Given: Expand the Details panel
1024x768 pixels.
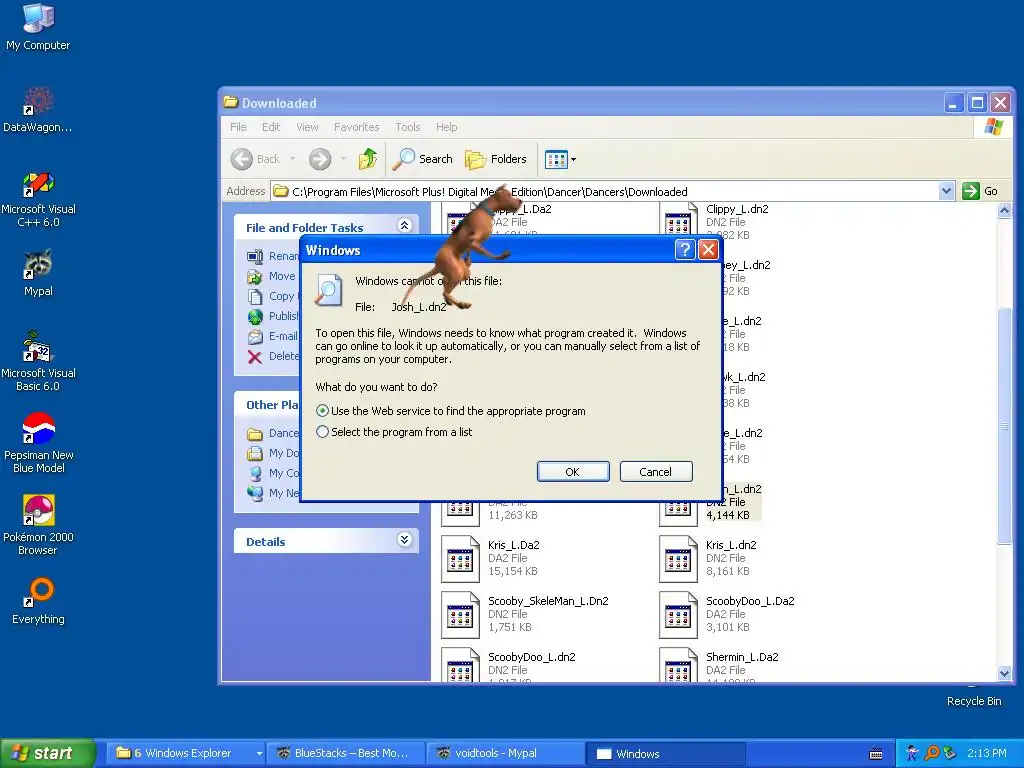Looking at the screenshot, I should (x=404, y=539).
